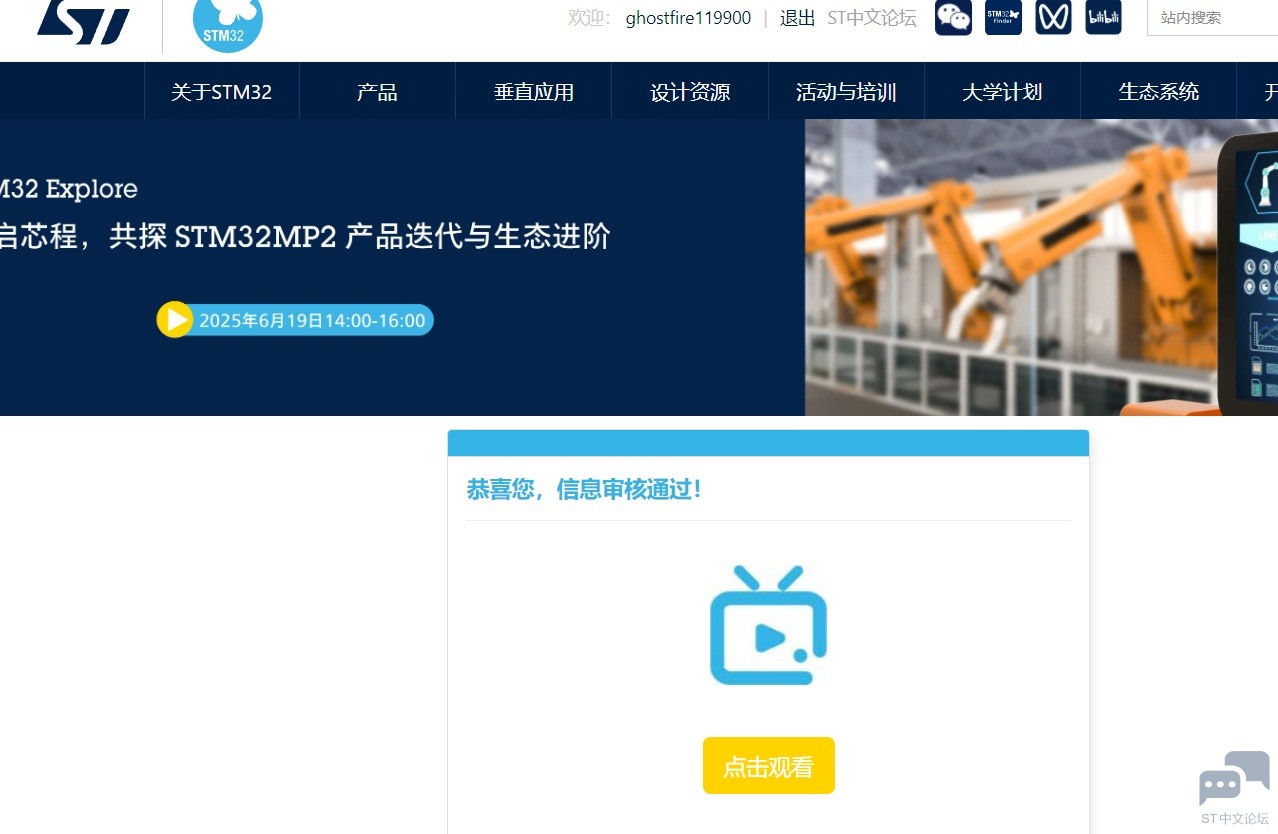The width and height of the screenshot is (1278, 834).
Task: Open the ST中文论坛 chat bubble icon
Action: tap(1235, 788)
